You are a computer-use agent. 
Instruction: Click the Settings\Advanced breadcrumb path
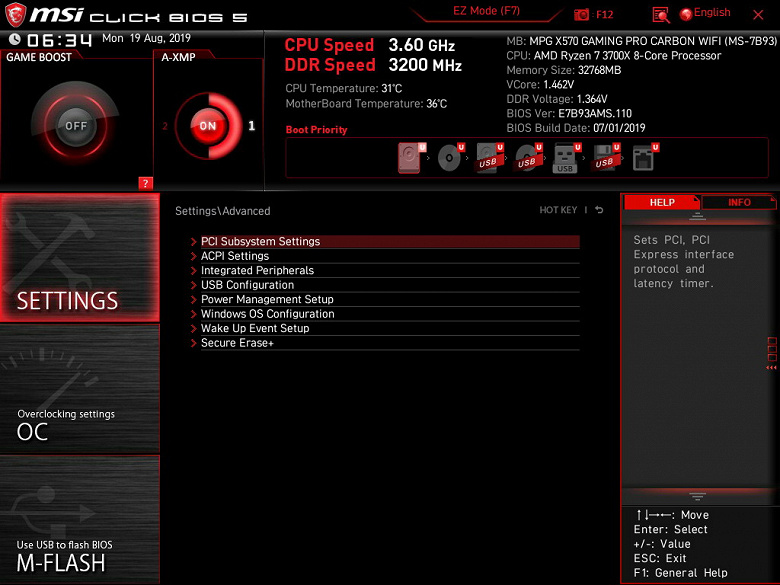(222, 211)
